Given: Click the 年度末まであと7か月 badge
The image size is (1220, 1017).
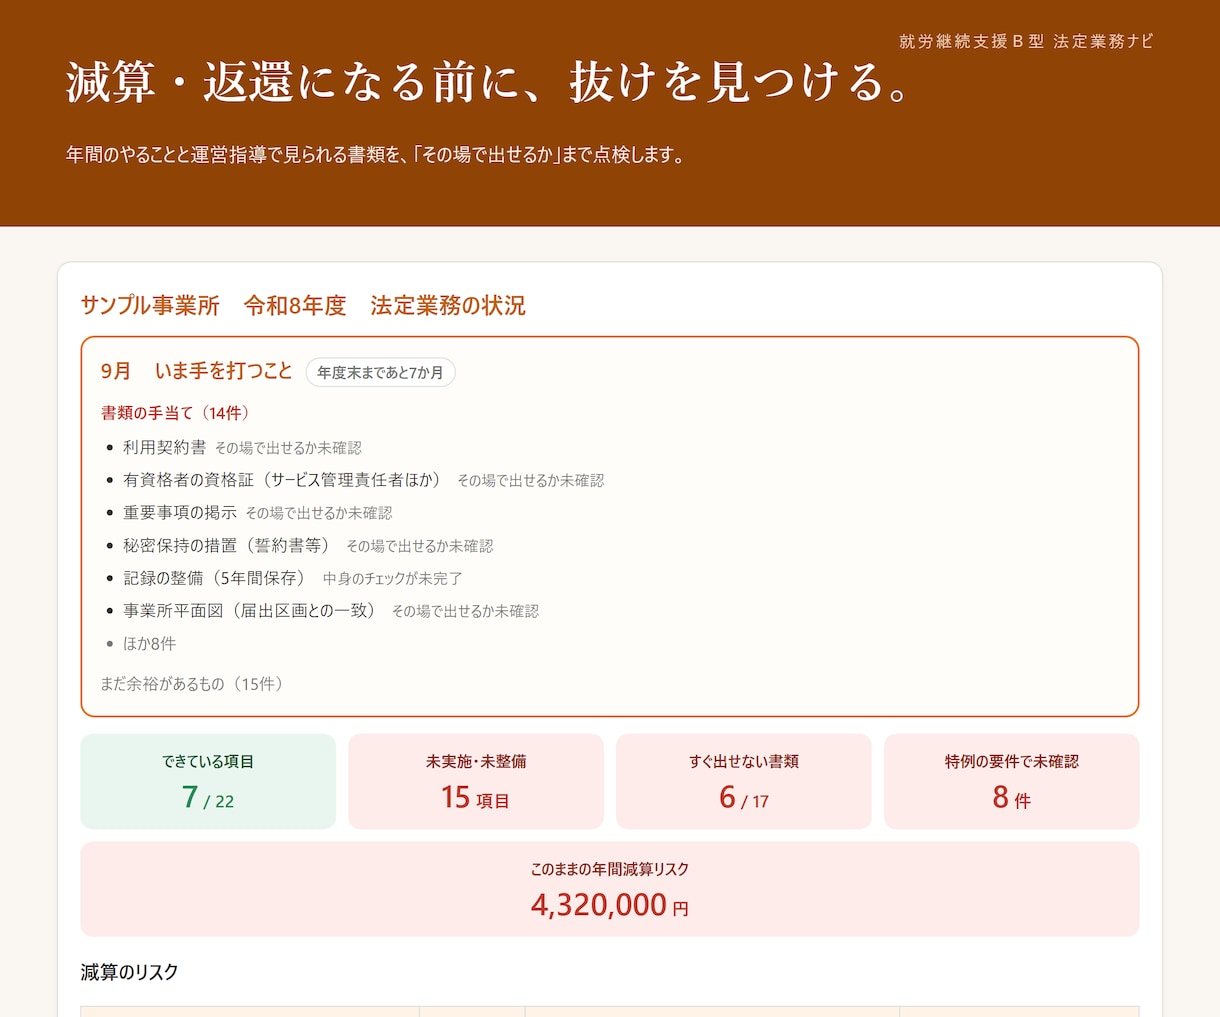Looking at the screenshot, I should [x=381, y=372].
